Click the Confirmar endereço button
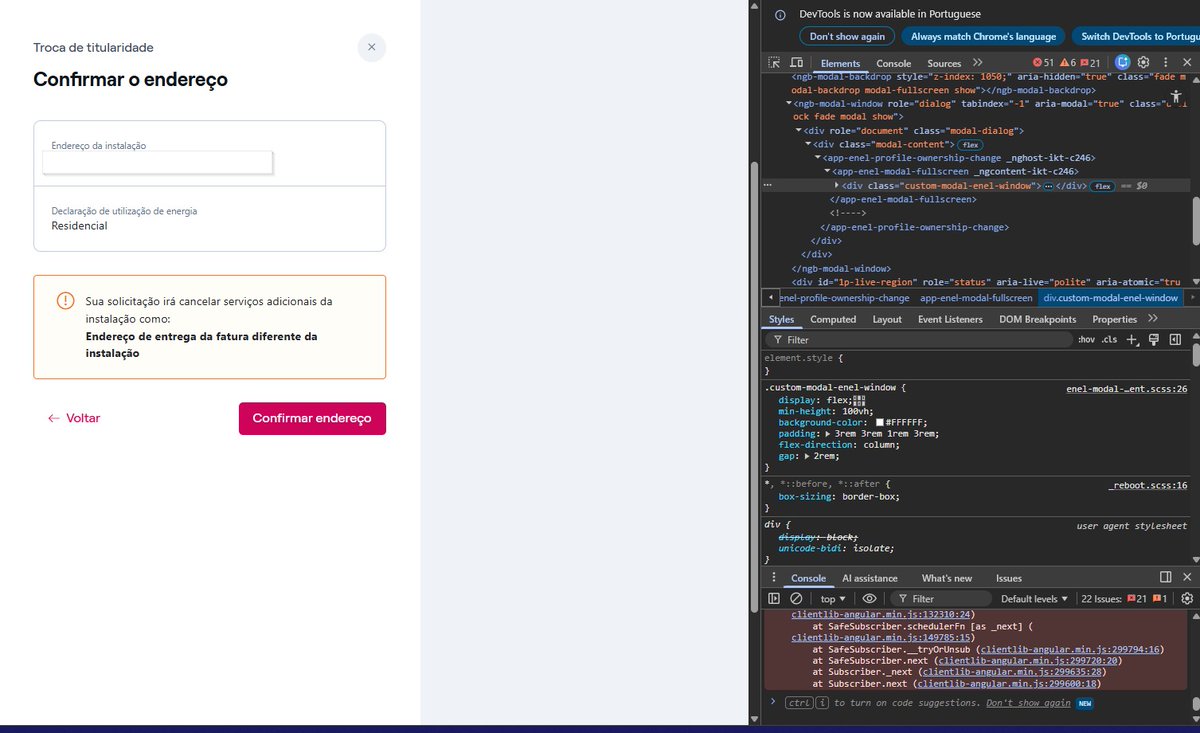The width and height of the screenshot is (1200, 733). pyautogui.click(x=312, y=418)
